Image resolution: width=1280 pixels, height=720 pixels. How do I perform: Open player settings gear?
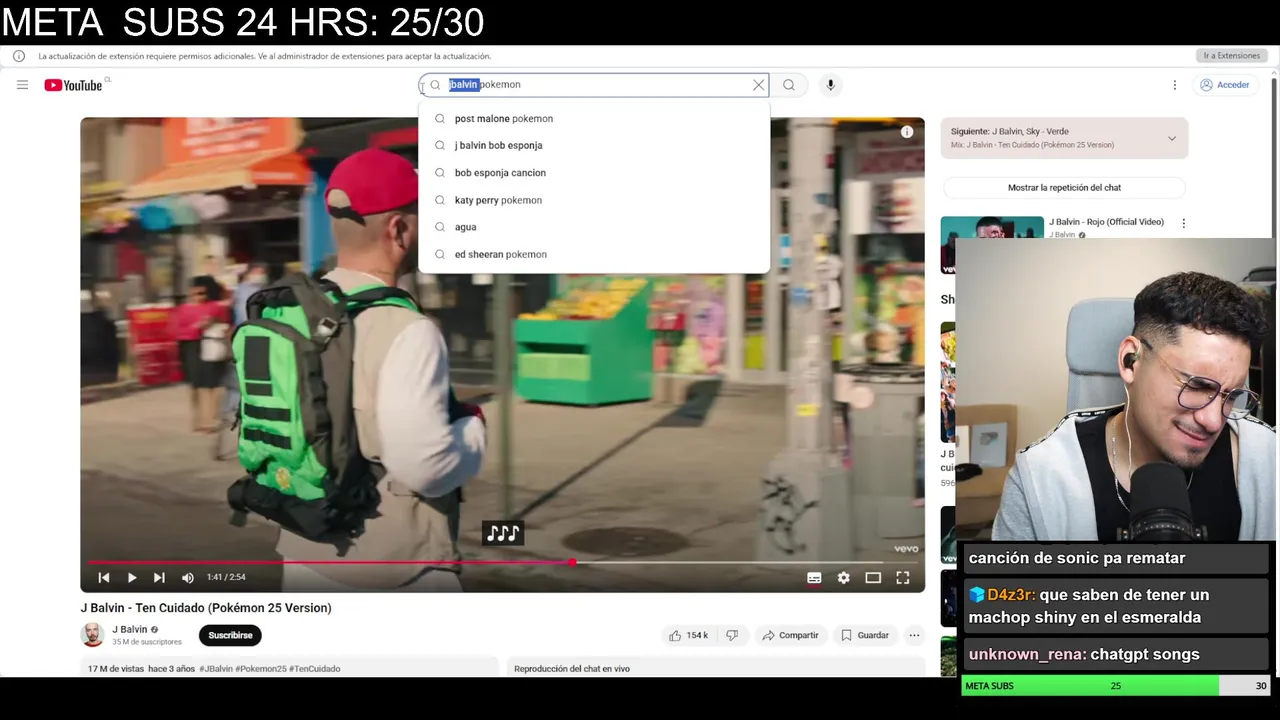coord(843,577)
